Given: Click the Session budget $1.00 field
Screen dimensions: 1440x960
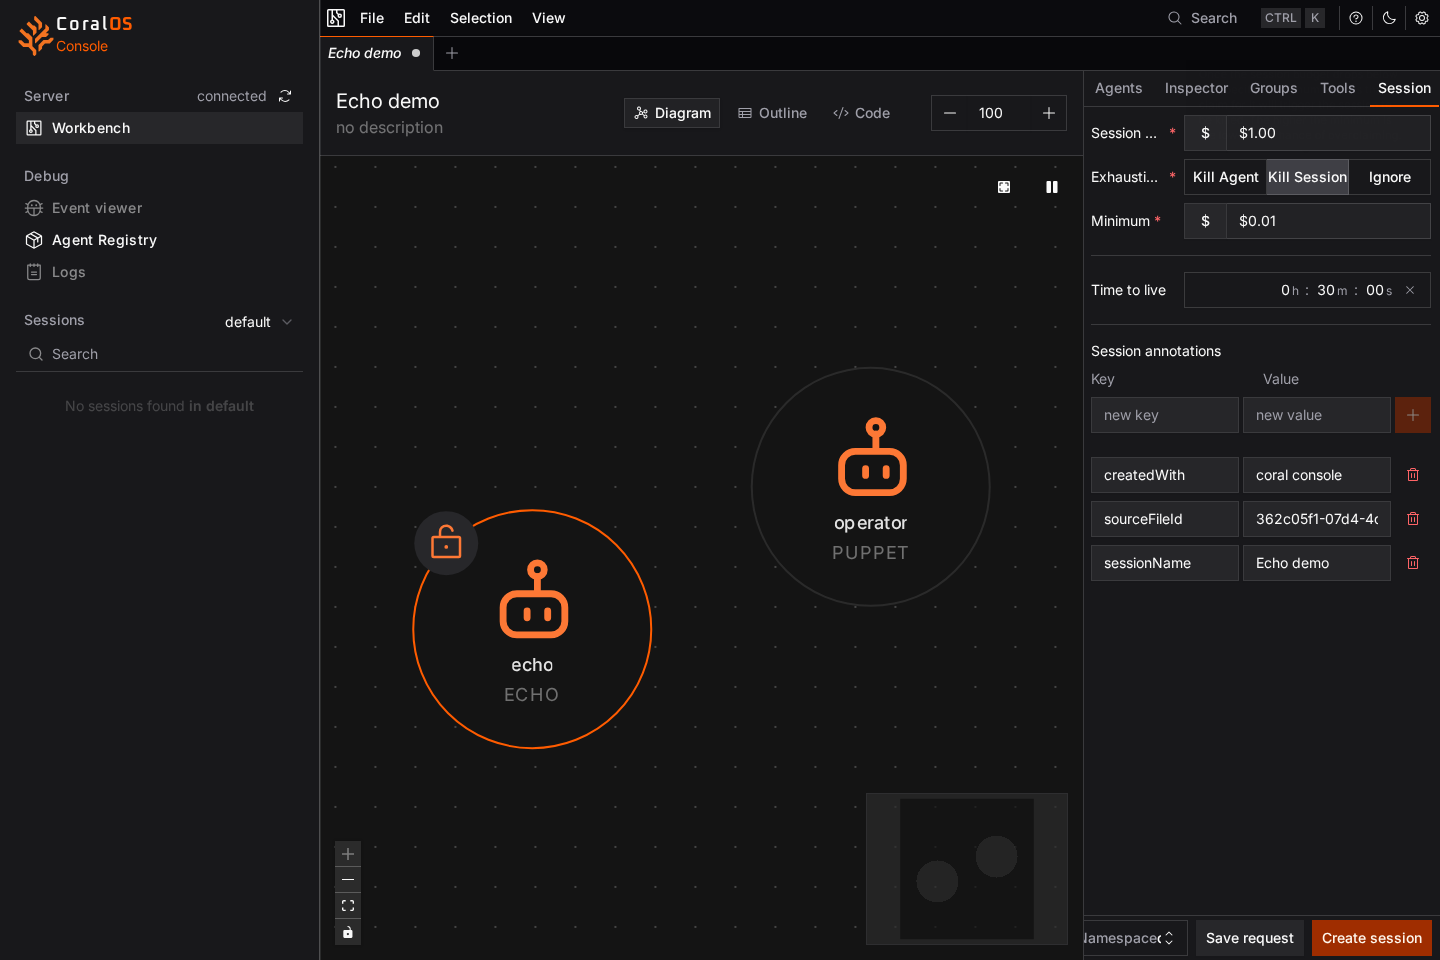Looking at the screenshot, I should click(1328, 133).
